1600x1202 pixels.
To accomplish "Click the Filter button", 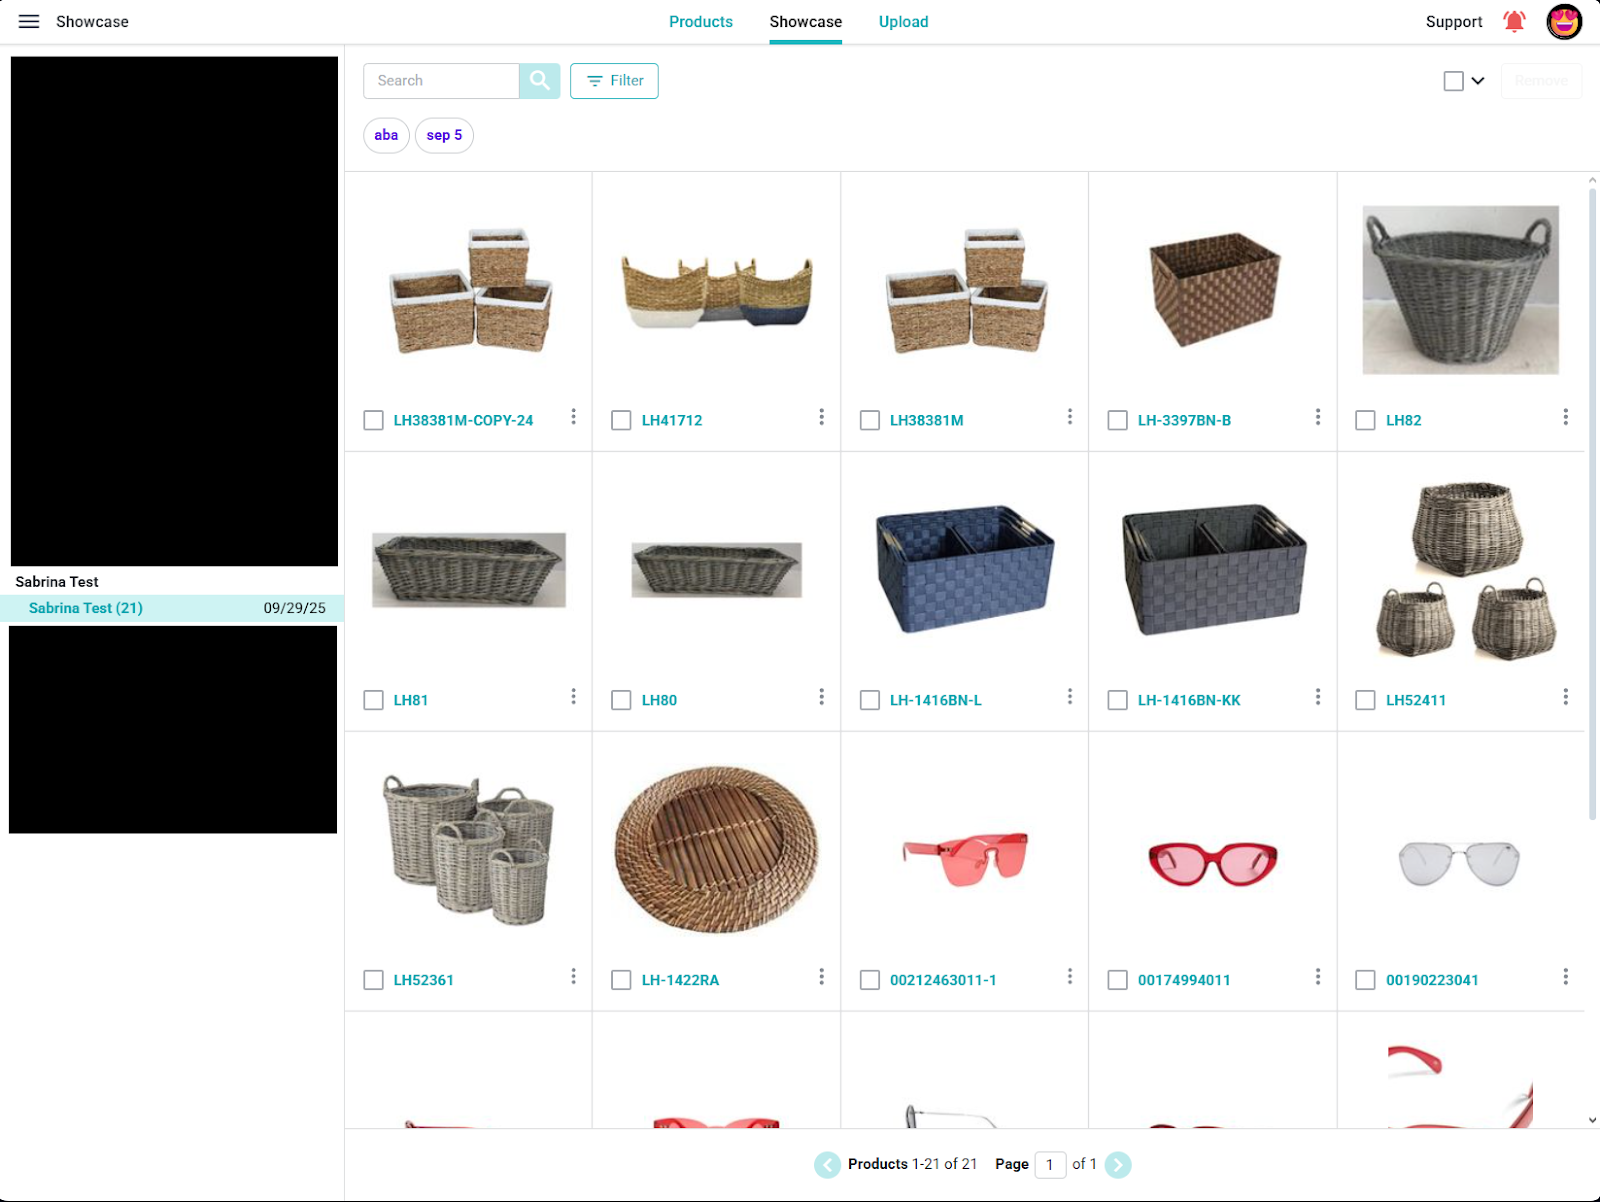I will (x=614, y=81).
